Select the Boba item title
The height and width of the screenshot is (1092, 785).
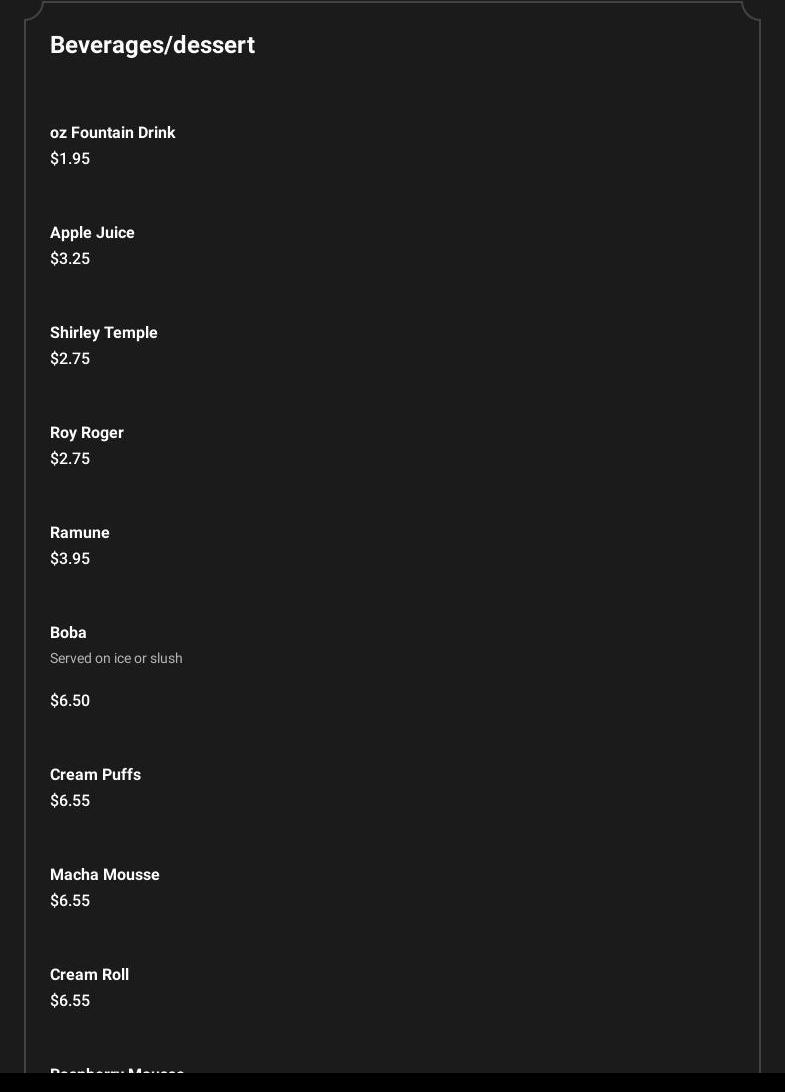coord(68,632)
